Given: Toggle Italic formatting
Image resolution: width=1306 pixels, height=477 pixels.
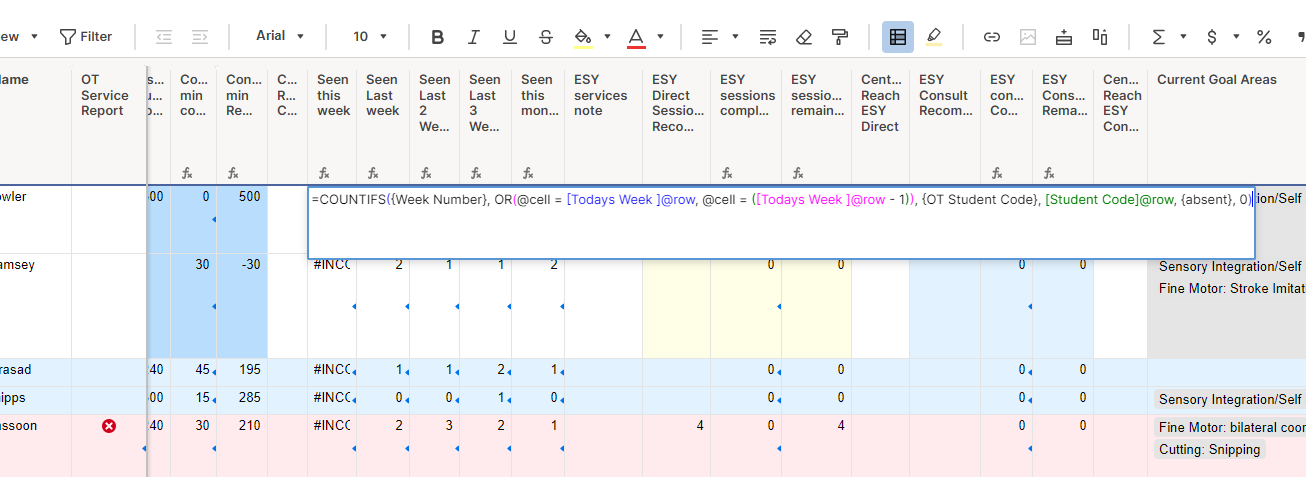Looking at the screenshot, I should tap(473, 37).
